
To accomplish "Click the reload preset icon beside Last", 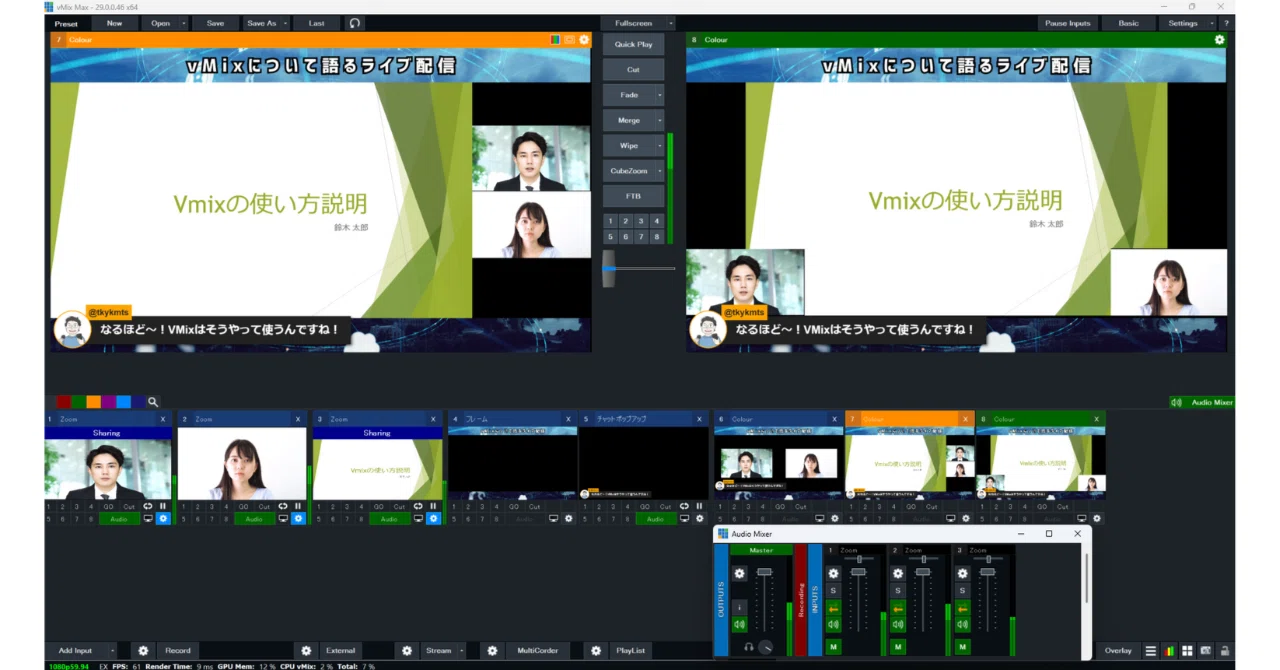I will 355,23.
